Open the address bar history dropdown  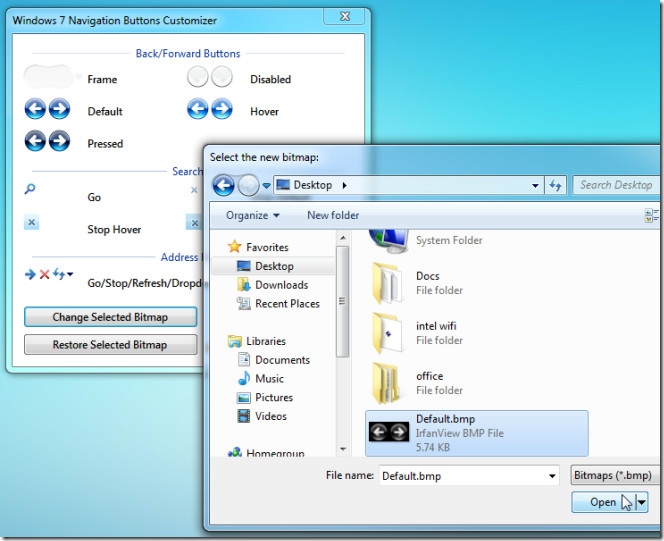(x=535, y=185)
